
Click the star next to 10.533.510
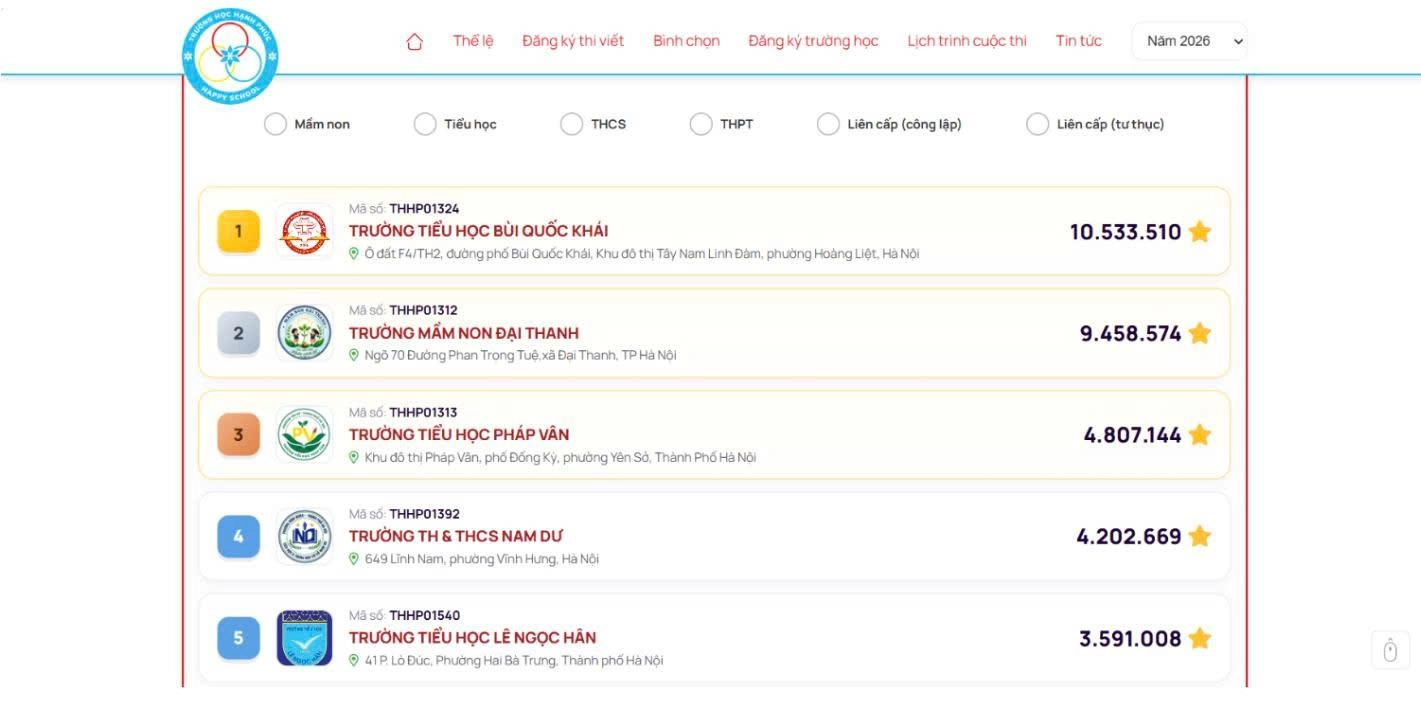pos(1200,232)
